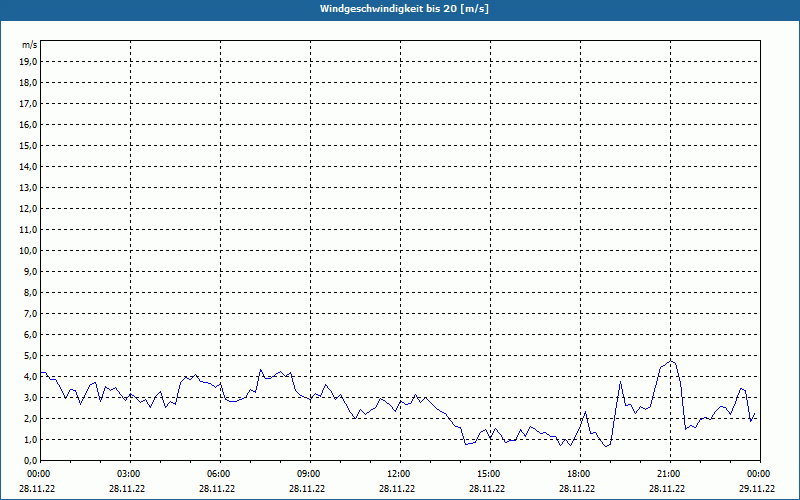Choose the '9,0' y-axis value
Screen dimensions: 800x500
tap(30, 271)
